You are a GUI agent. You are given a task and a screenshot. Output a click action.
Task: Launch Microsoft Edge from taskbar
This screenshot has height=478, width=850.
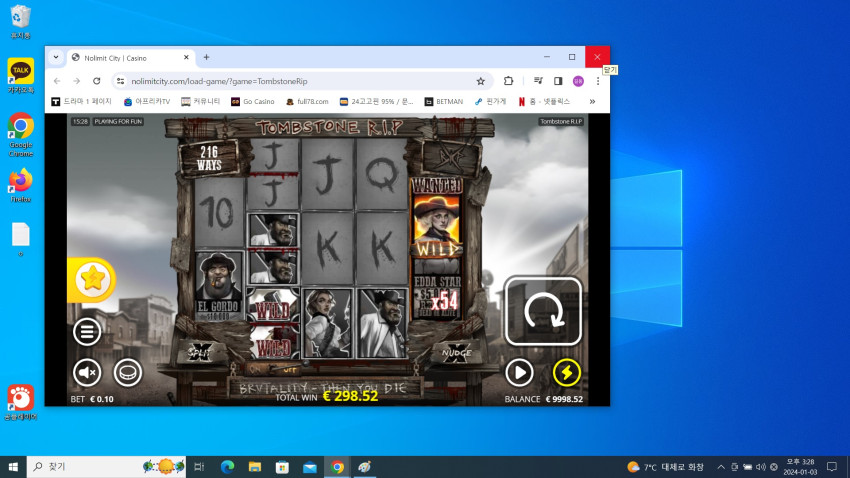pyautogui.click(x=227, y=467)
